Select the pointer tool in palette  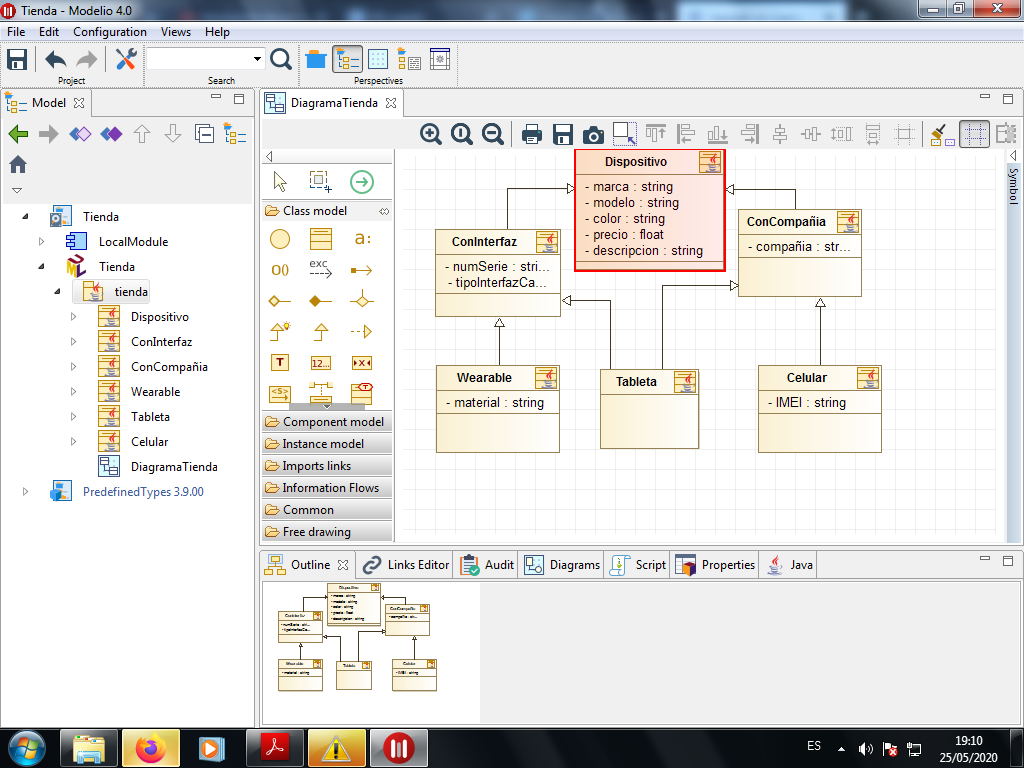280,182
